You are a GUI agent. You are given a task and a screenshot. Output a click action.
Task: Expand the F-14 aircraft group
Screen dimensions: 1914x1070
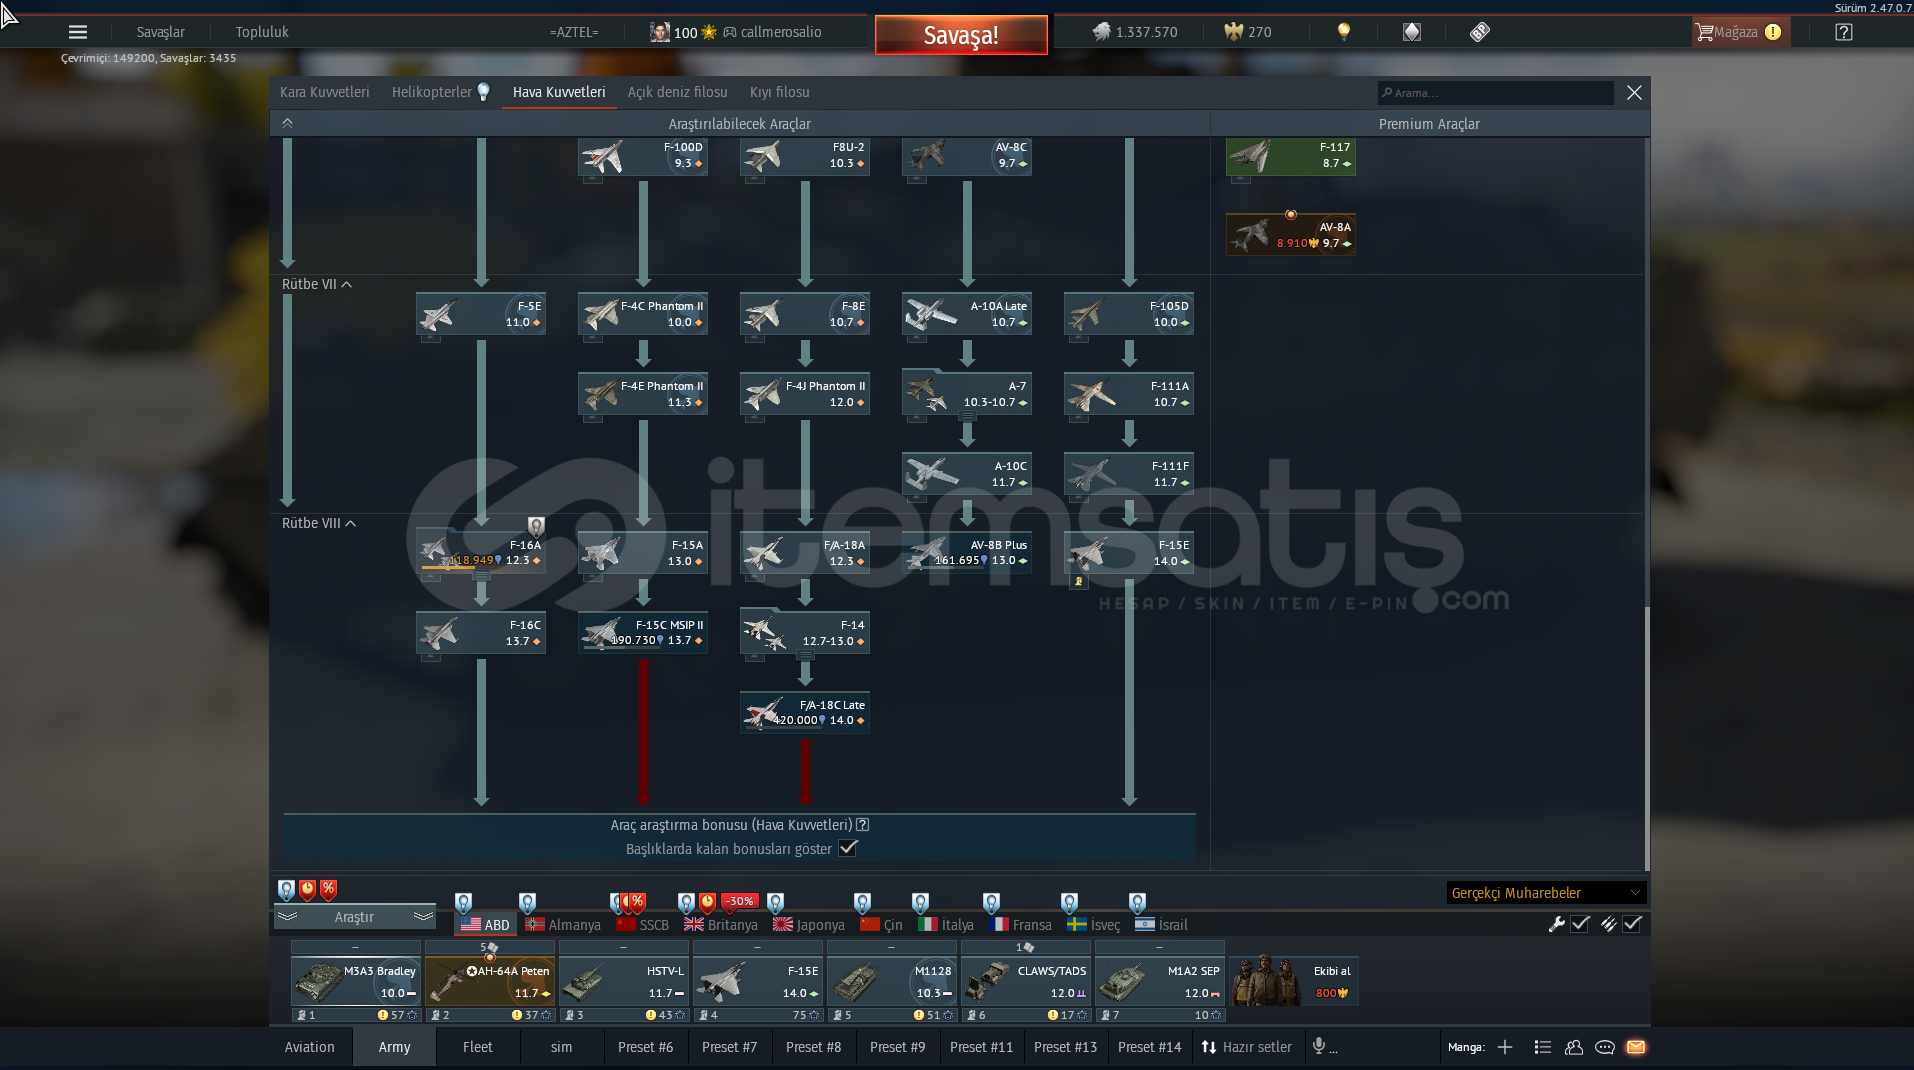tap(805, 656)
